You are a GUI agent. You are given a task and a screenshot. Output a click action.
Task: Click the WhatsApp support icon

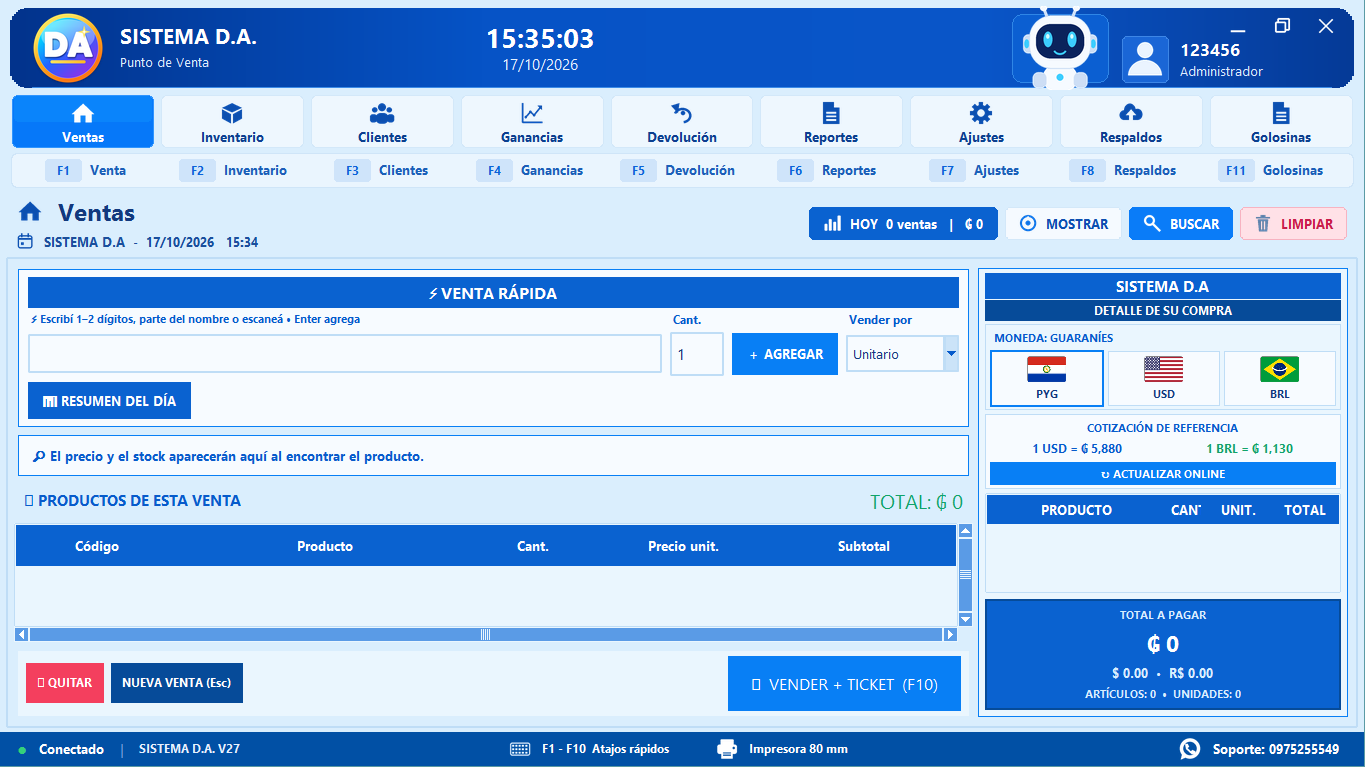[1190, 749]
